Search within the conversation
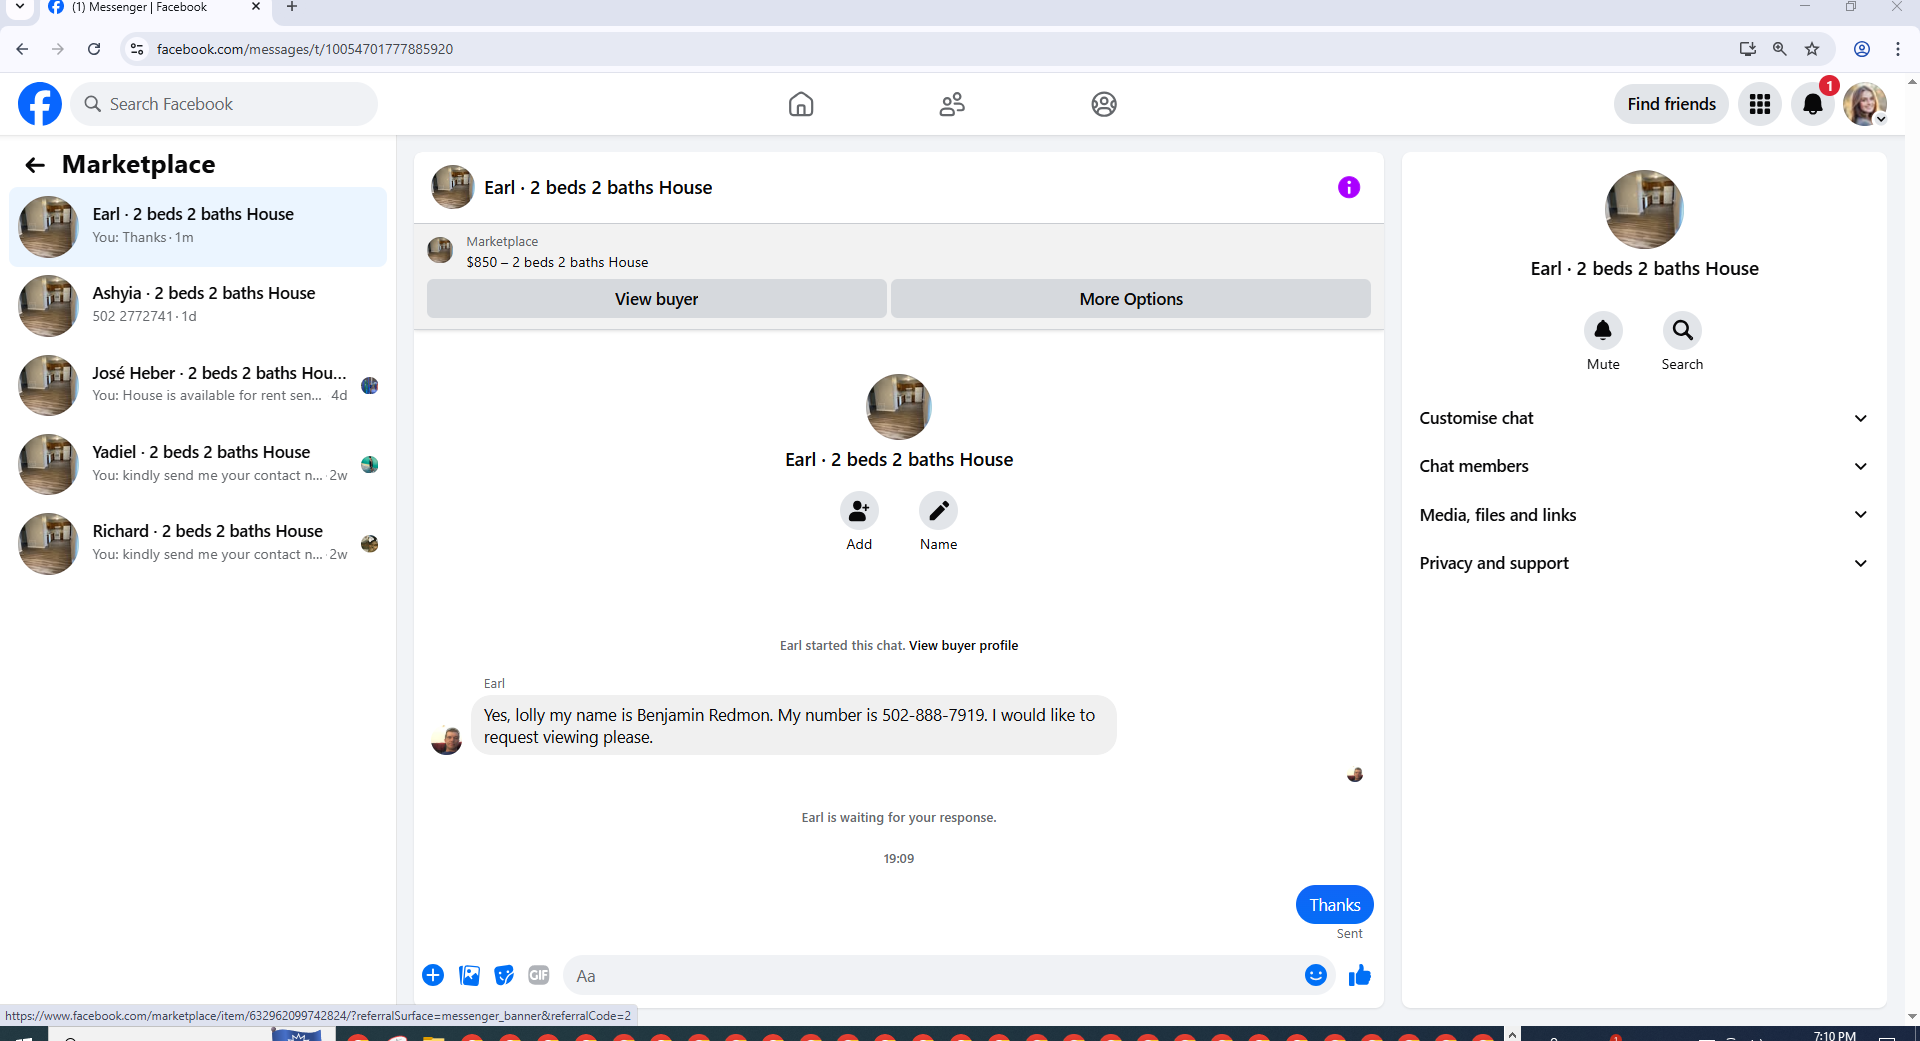The height and width of the screenshot is (1041, 1920). pos(1683,330)
